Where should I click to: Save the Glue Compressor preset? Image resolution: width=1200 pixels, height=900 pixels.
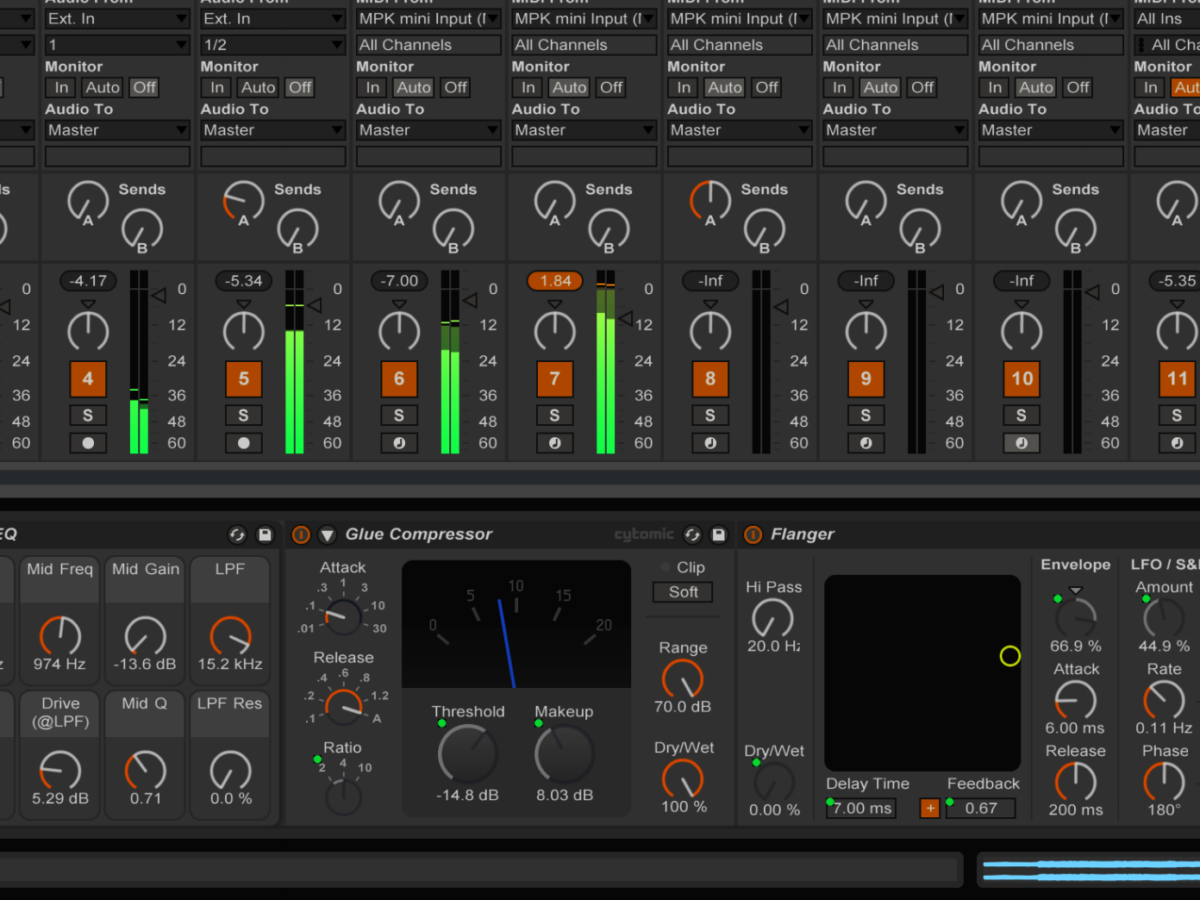click(718, 535)
